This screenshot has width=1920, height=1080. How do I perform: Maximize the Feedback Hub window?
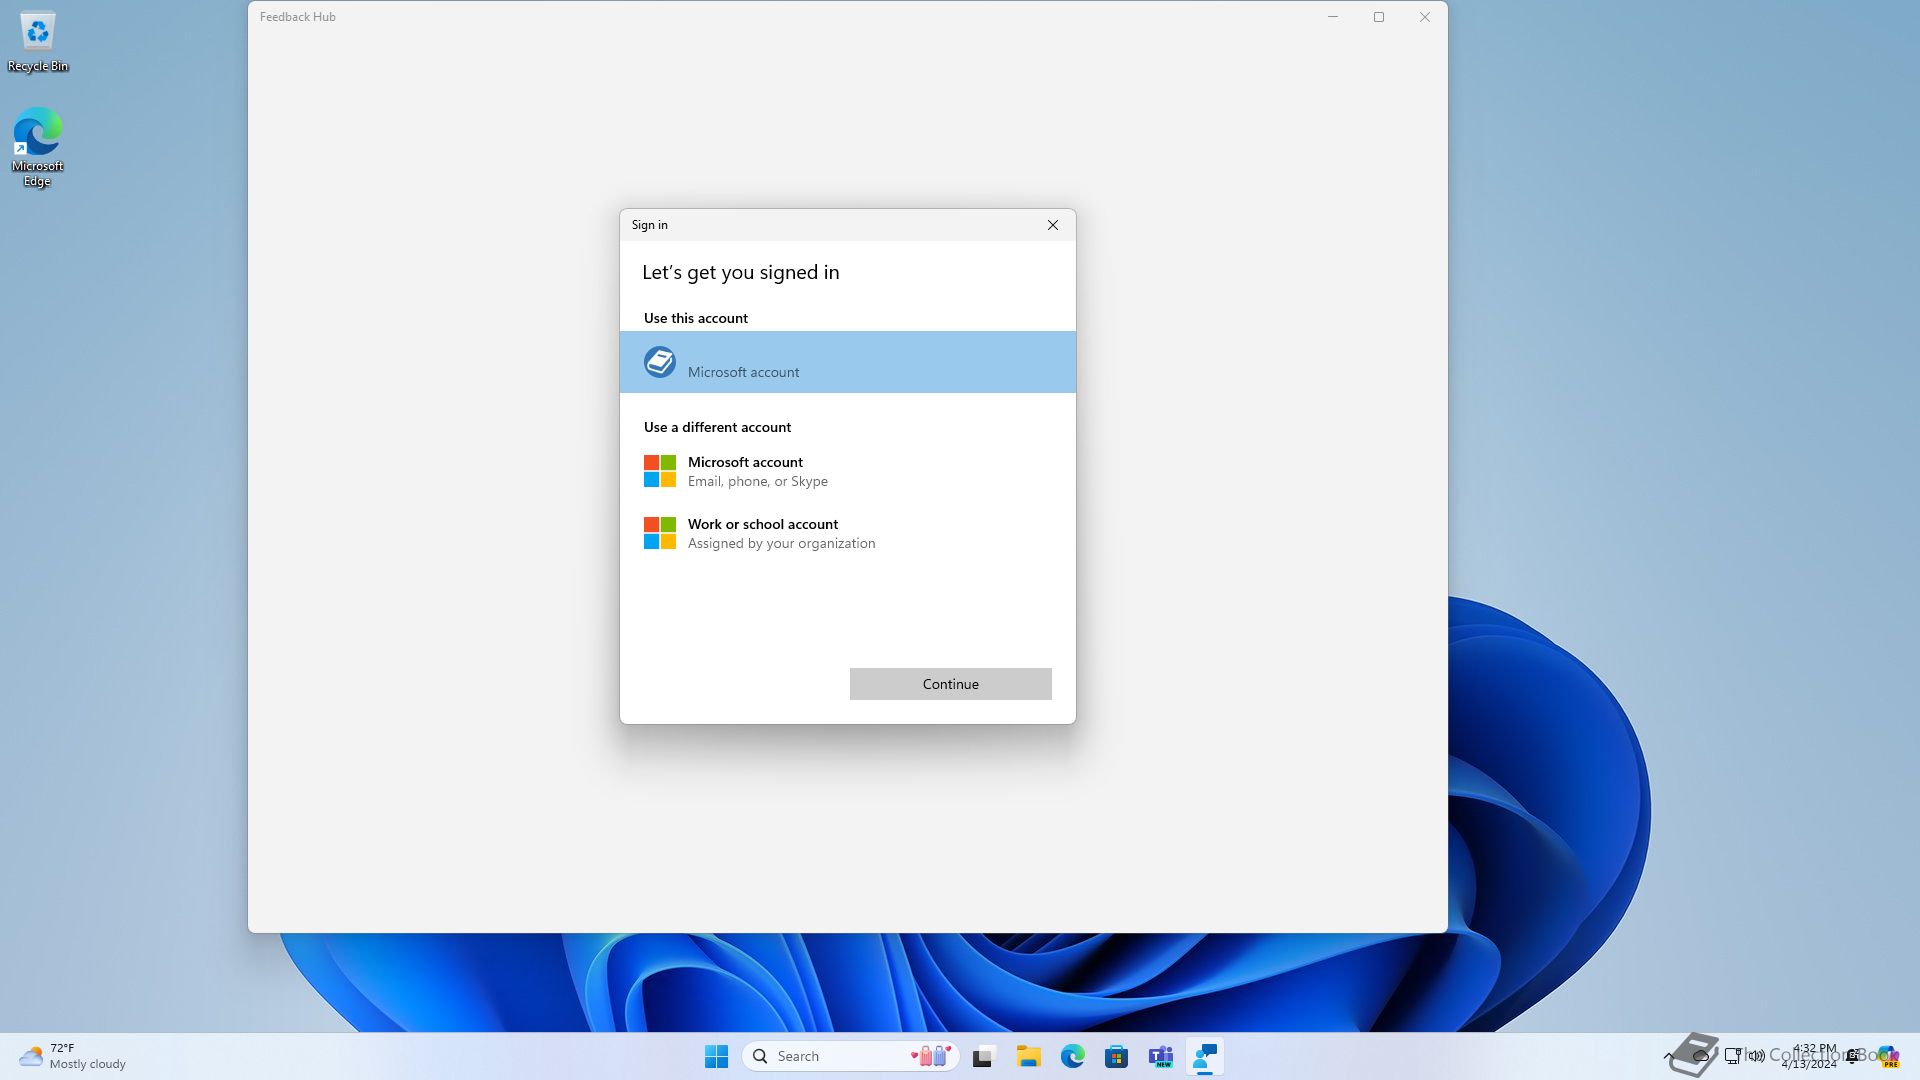pyautogui.click(x=1379, y=17)
